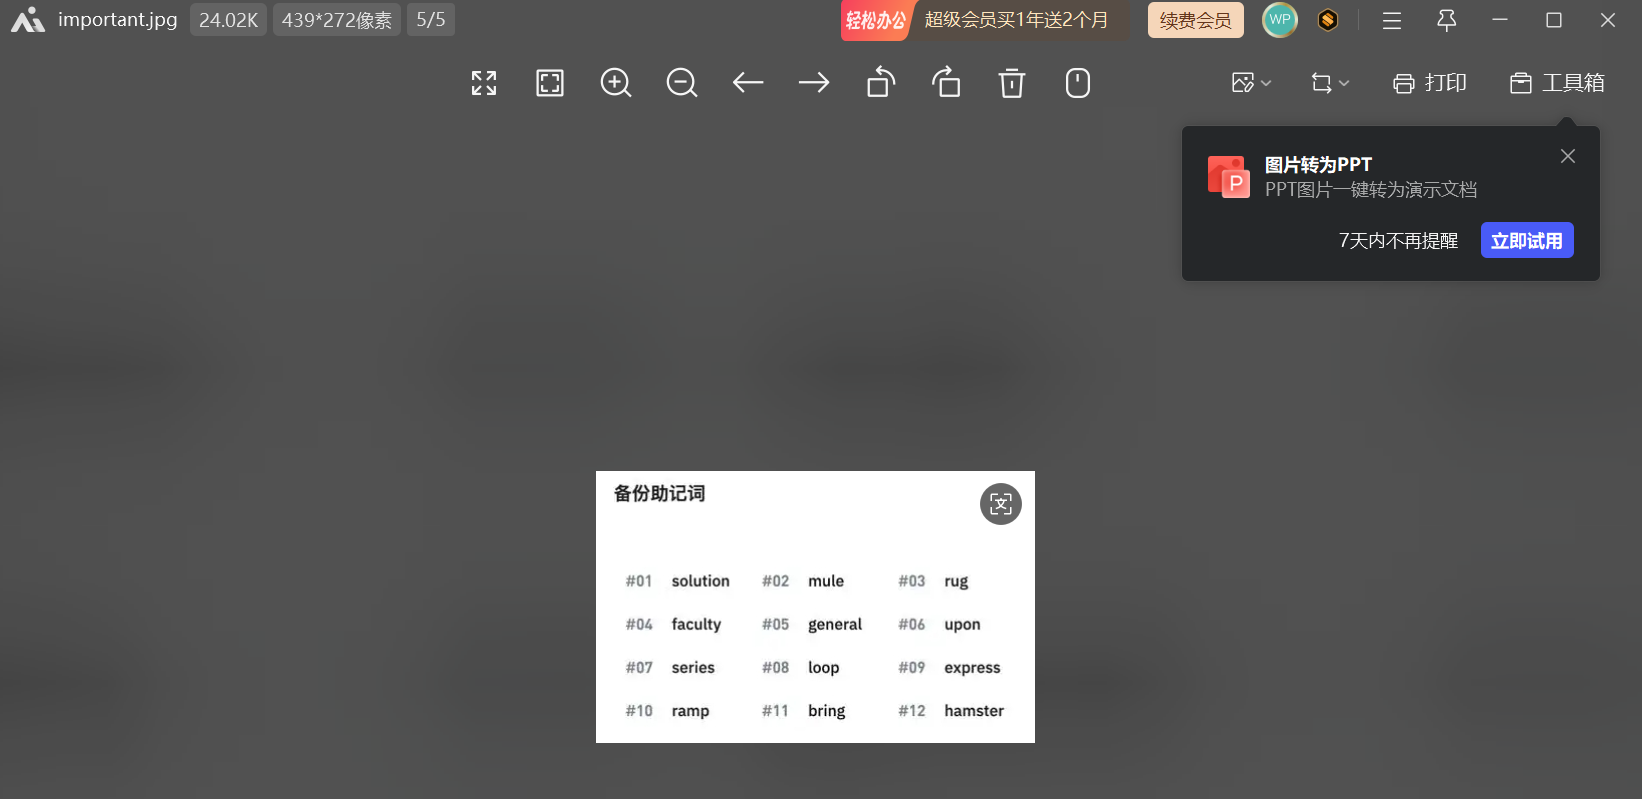Open the 工具箱 toolbox

[x=1557, y=83]
